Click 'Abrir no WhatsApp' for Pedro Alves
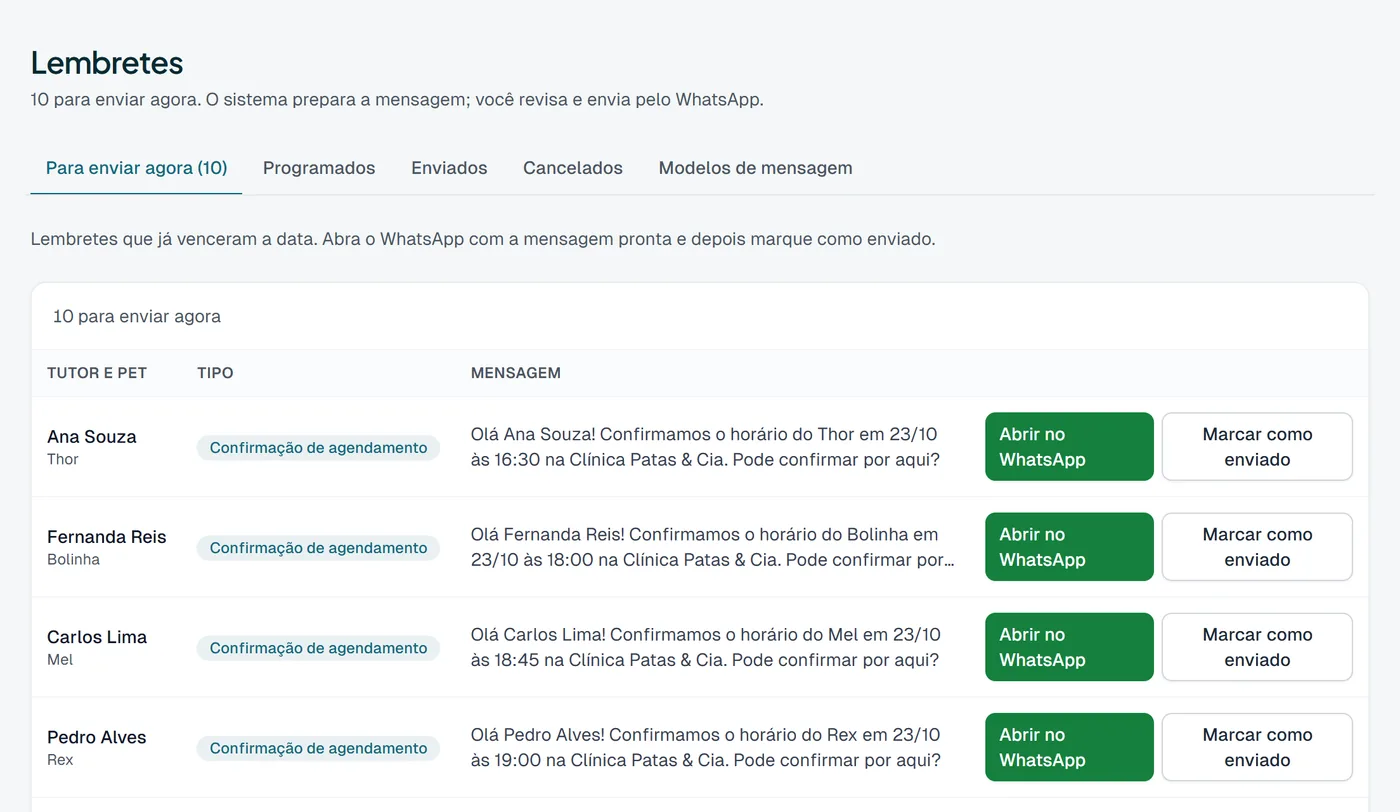 (1069, 747)
